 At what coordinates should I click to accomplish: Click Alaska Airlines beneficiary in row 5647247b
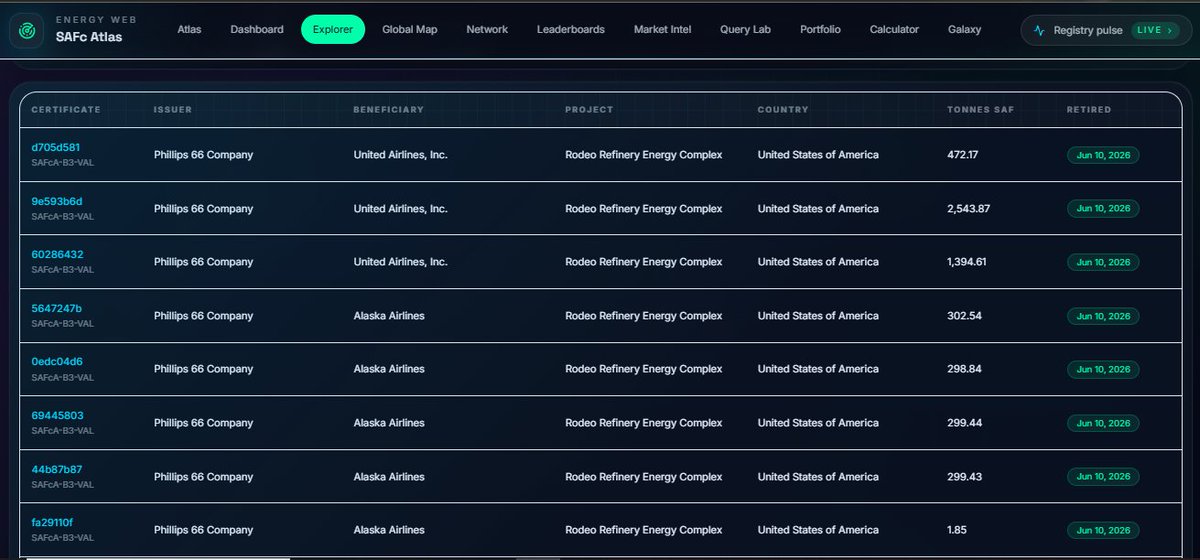pyautogui.click(x=389, y=316)
